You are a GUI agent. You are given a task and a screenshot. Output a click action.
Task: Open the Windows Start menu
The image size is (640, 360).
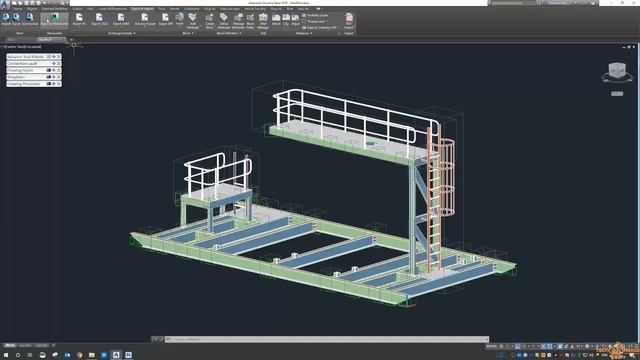coord(6,355)
